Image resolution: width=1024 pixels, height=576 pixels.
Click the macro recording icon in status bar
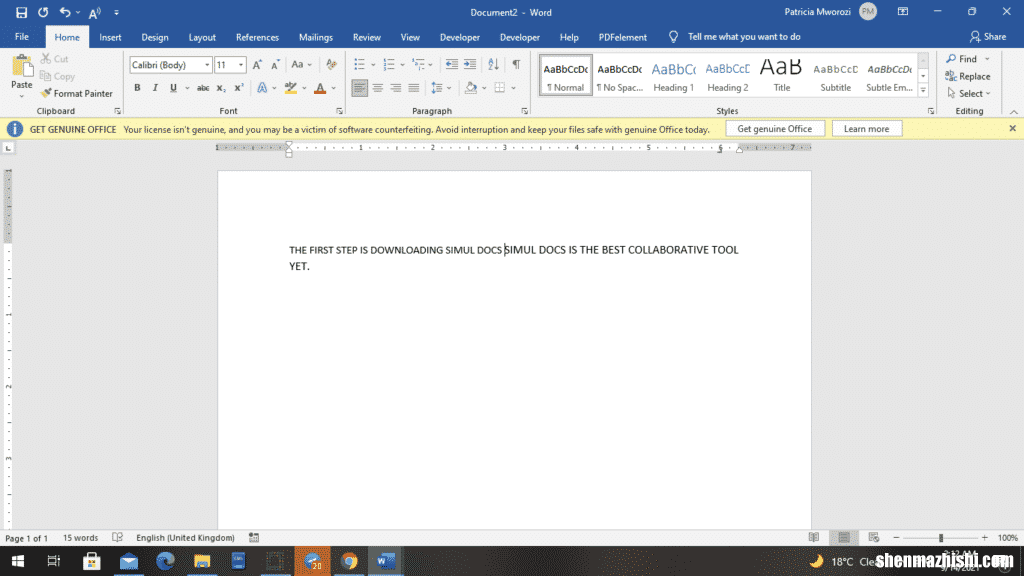tap(254, 537)
